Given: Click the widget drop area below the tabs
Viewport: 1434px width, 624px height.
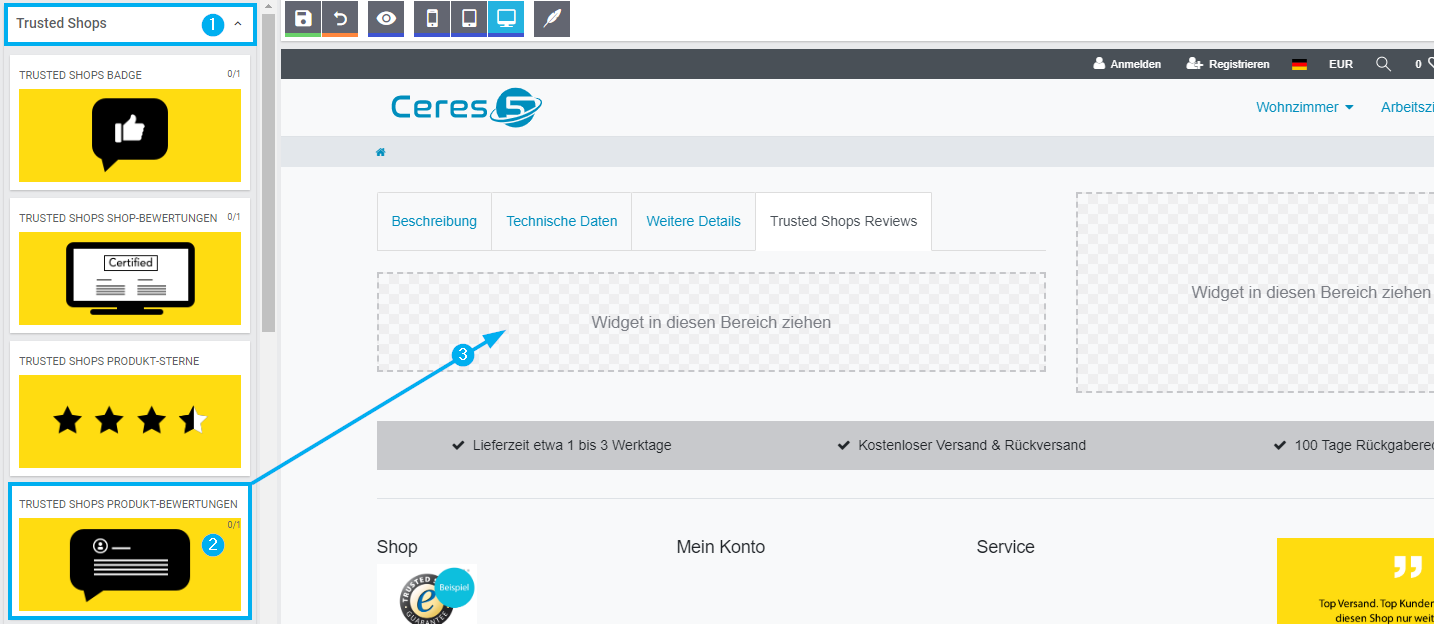Looking at the screenshot, I should pos(711,322).
